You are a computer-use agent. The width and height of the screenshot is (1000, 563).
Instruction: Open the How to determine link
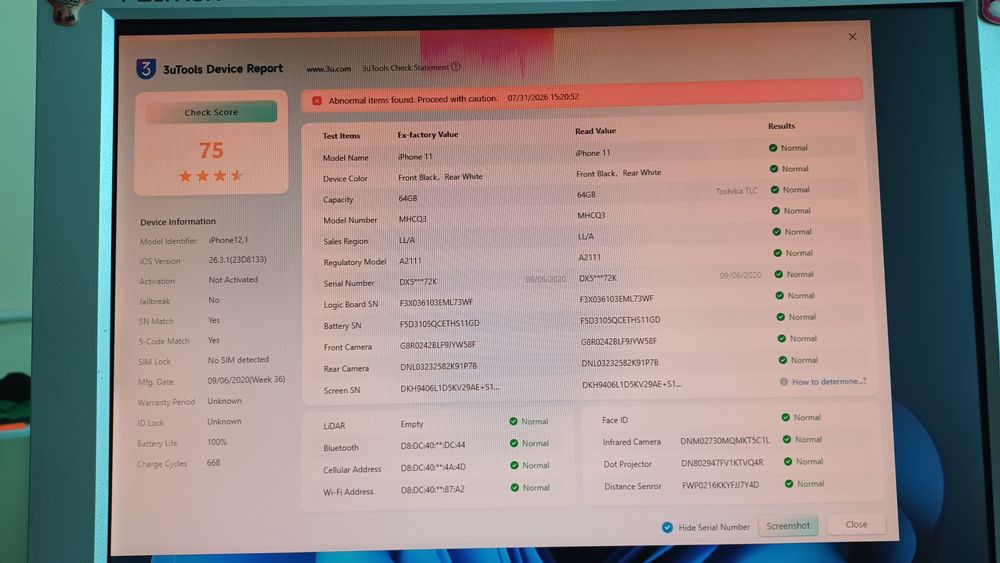coord(828,381)
